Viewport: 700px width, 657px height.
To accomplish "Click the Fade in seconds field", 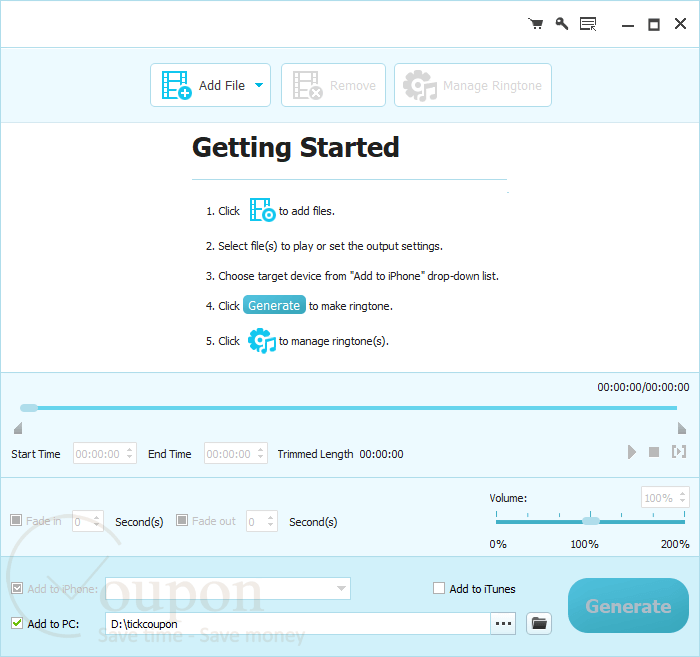I will 88,521.
